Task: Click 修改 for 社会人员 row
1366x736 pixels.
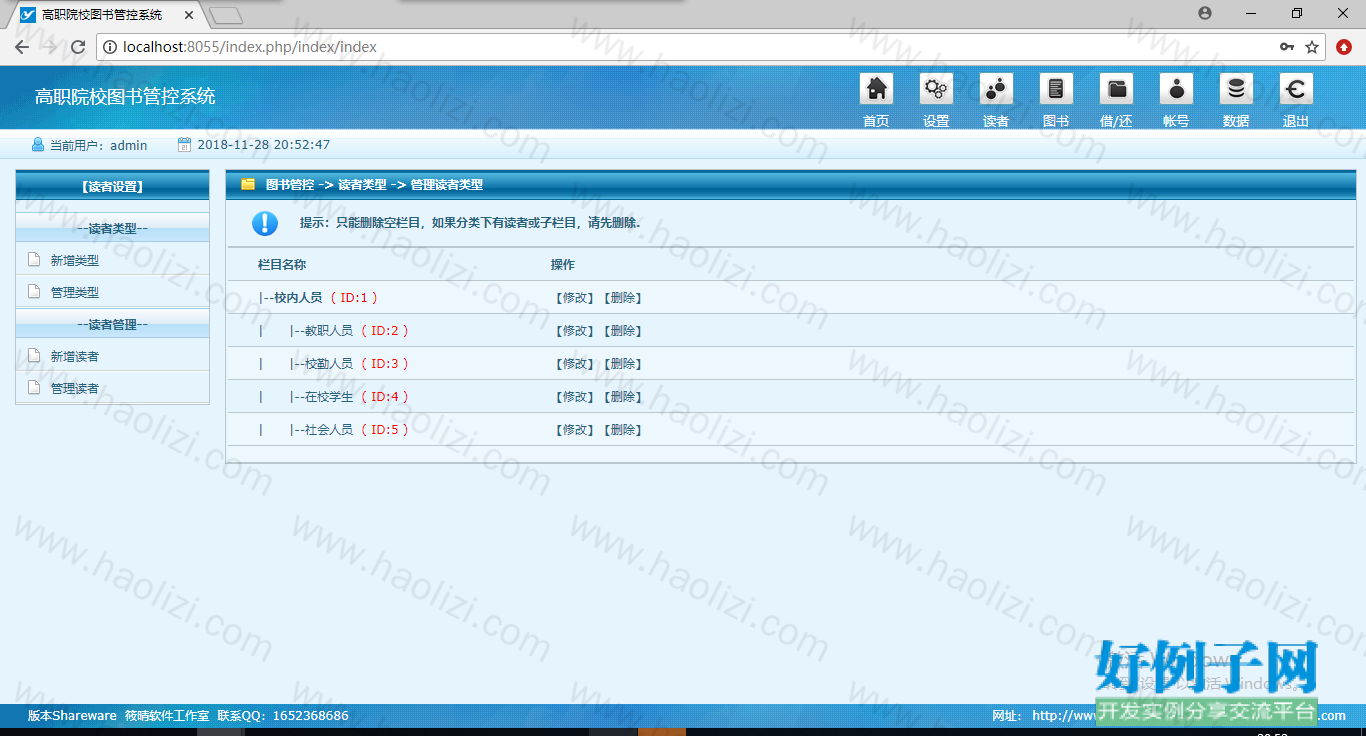Action: [574, 430]
